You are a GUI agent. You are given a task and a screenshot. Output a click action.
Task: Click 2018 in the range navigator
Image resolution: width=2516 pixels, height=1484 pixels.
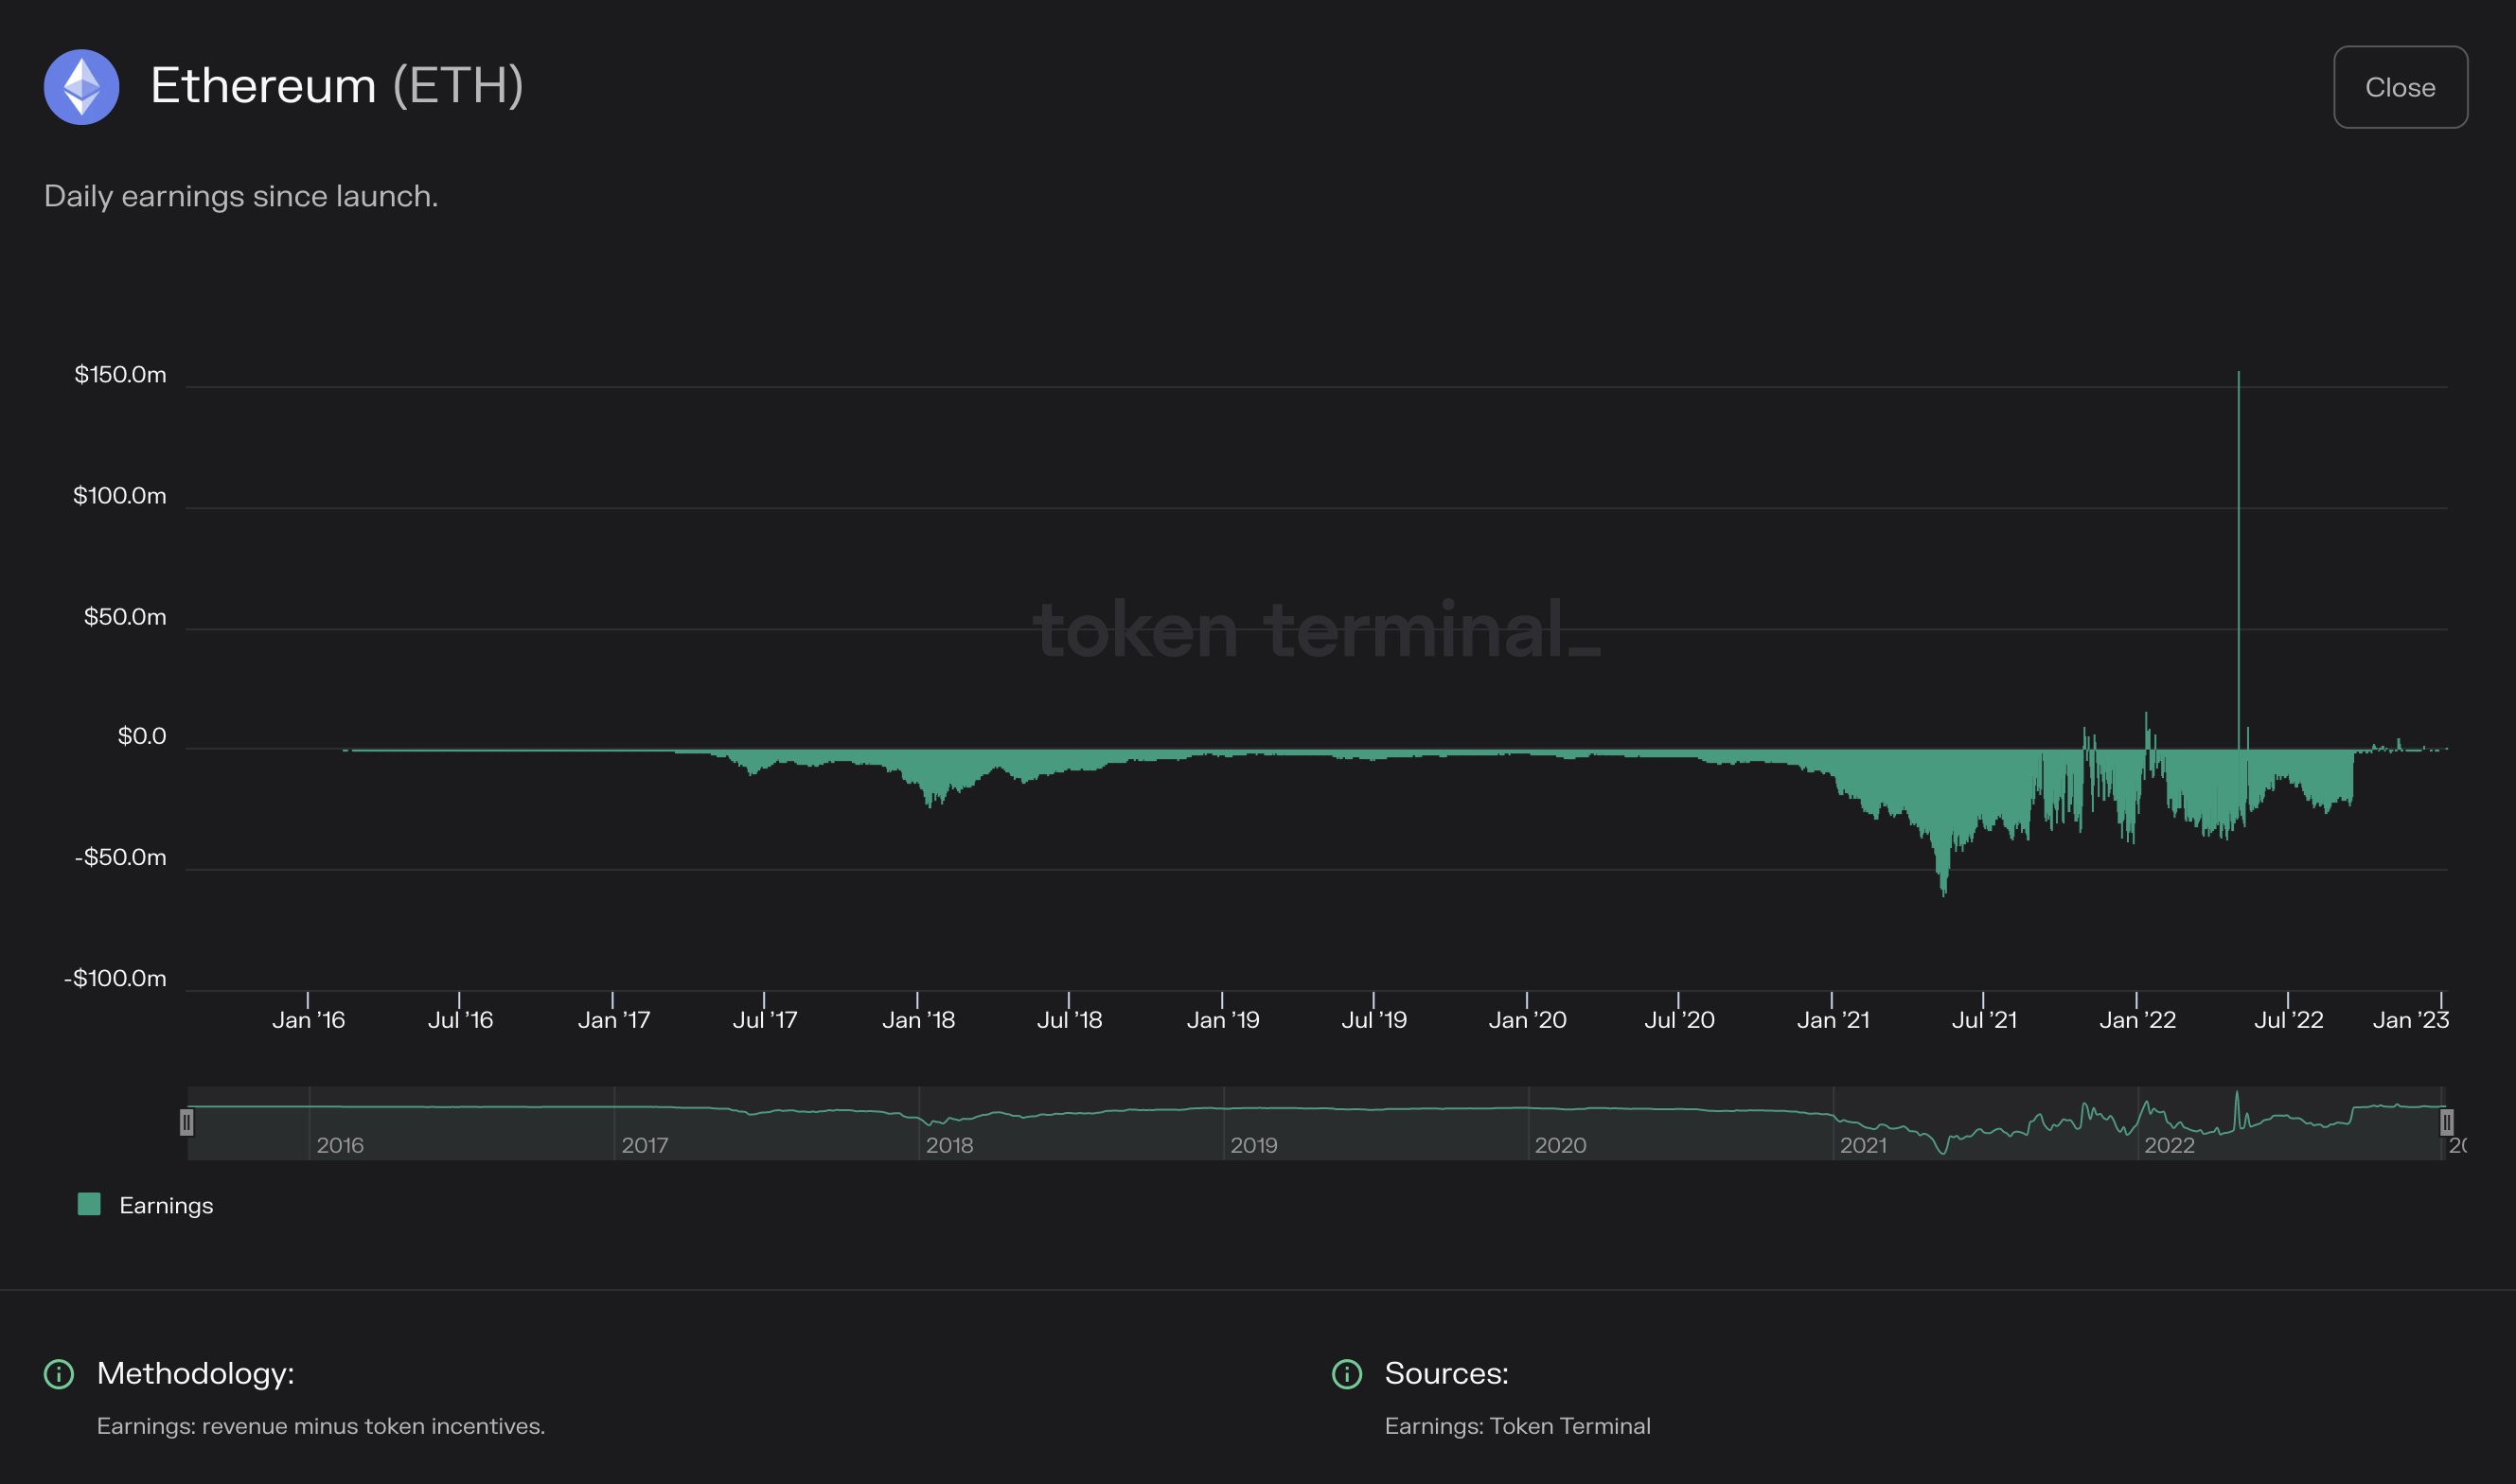[949, 1145]
